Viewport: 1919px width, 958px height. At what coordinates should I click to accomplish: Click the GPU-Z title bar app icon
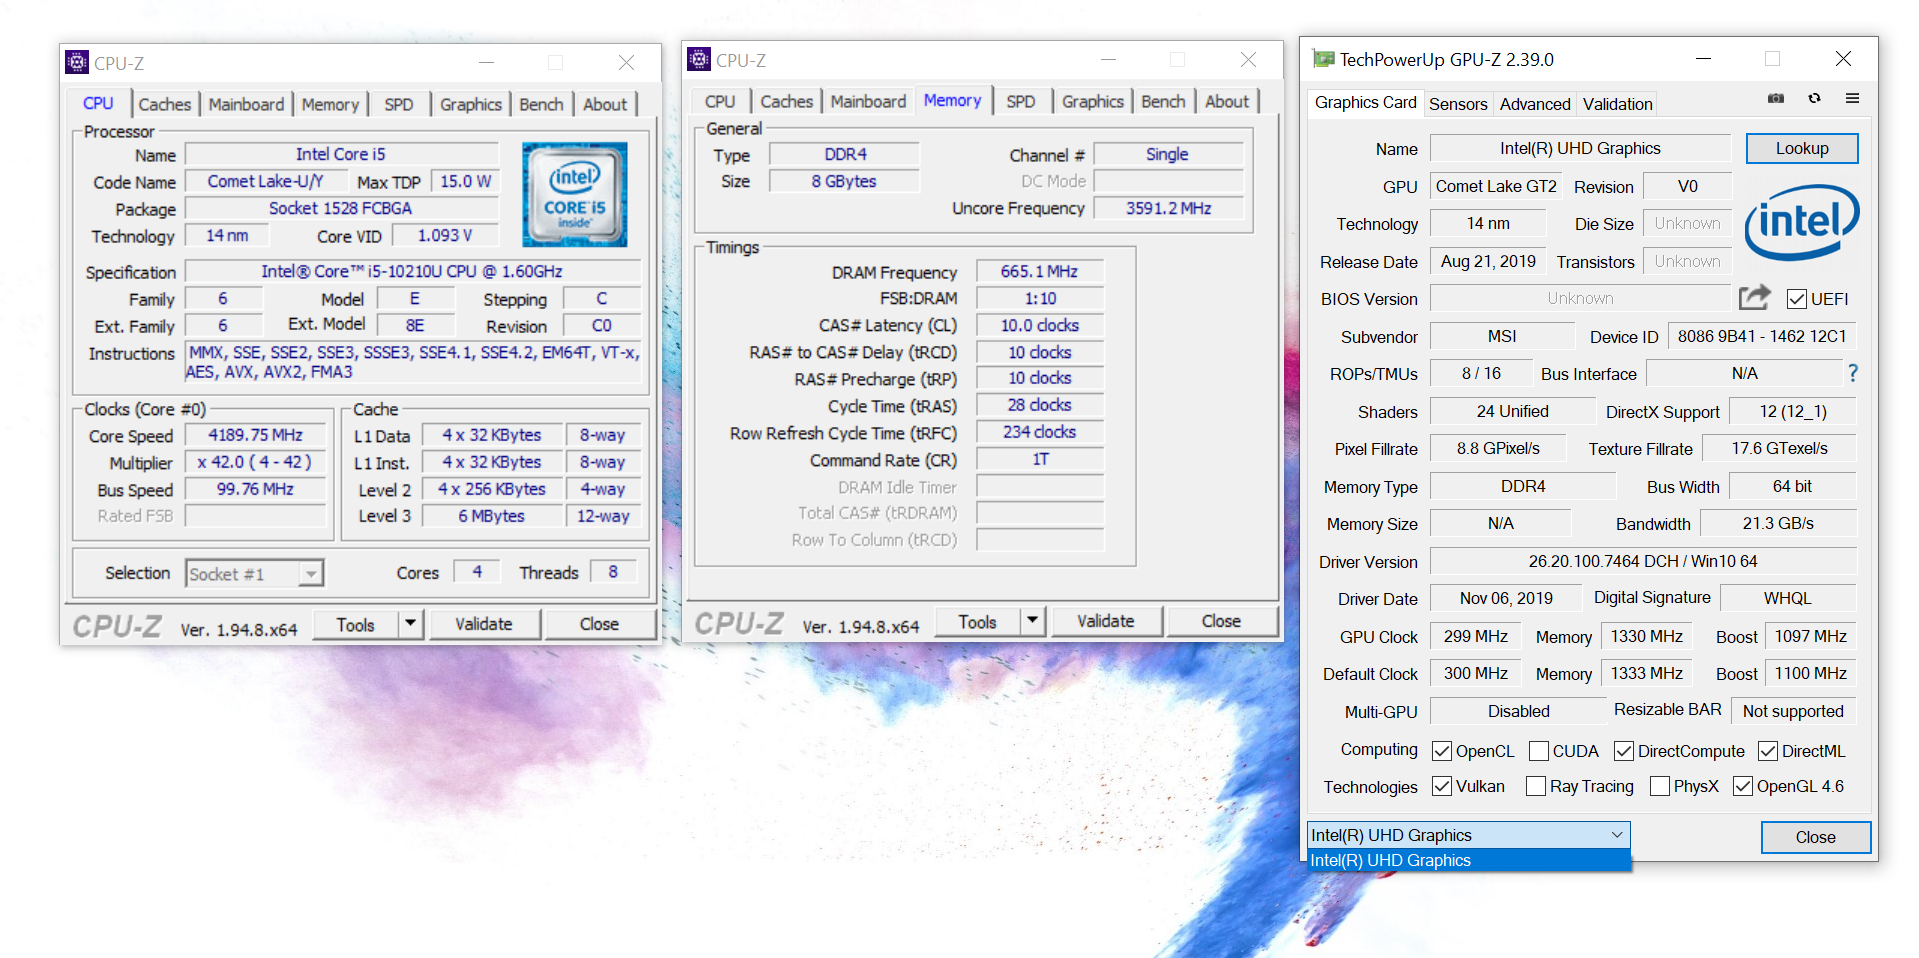pyautogui.click(x=1323, y=59)
